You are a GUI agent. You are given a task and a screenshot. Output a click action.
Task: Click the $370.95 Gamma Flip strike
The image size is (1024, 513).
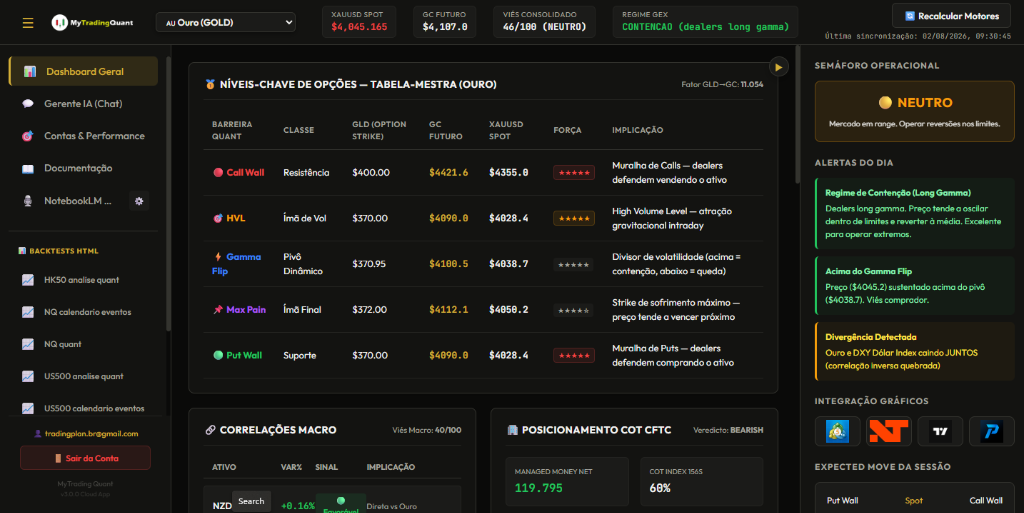pos(369,264)
